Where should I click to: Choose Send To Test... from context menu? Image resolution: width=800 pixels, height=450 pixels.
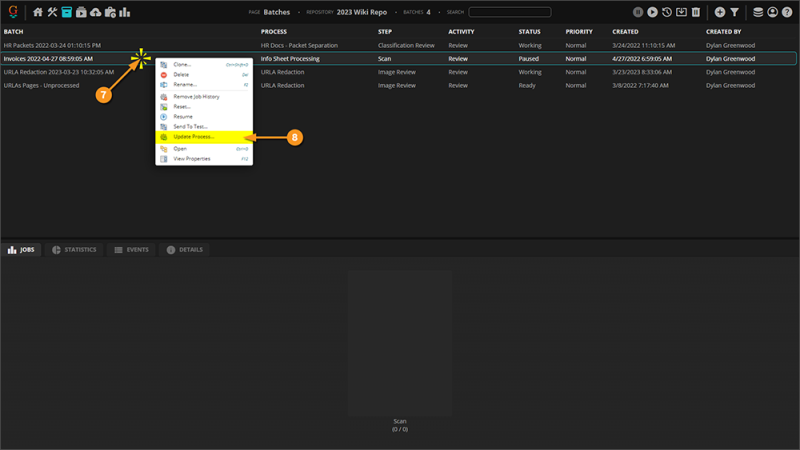click(204, 127)
